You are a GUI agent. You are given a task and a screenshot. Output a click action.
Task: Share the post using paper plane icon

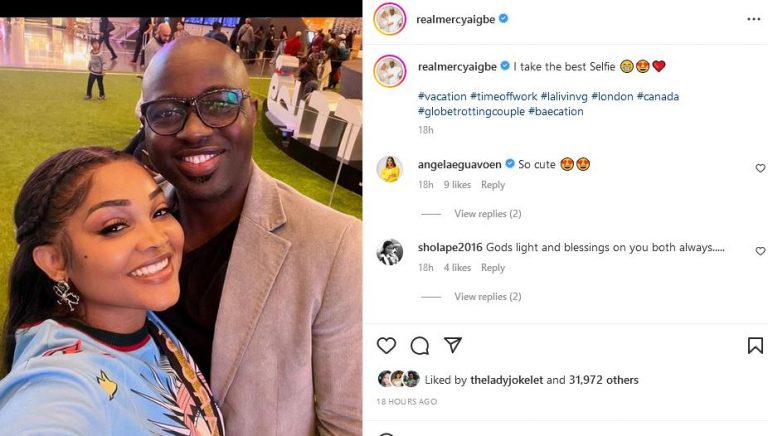pyautogui.click(x=453, y=345)
